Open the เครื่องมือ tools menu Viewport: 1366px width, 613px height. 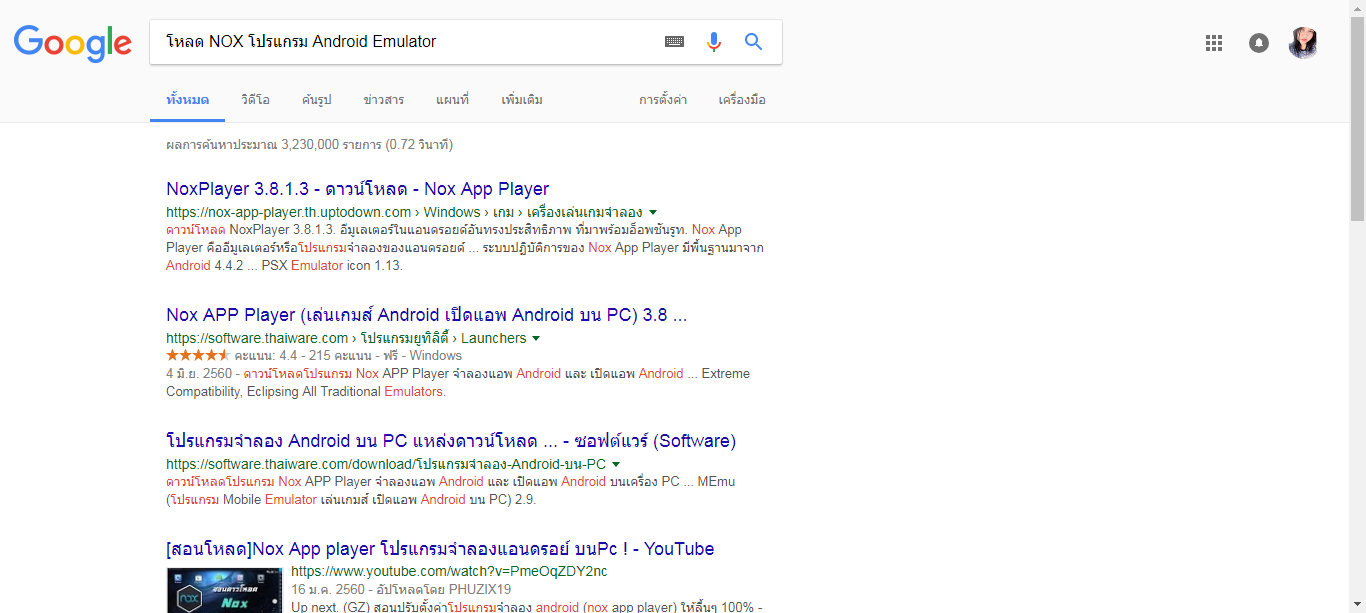[742, 100]
